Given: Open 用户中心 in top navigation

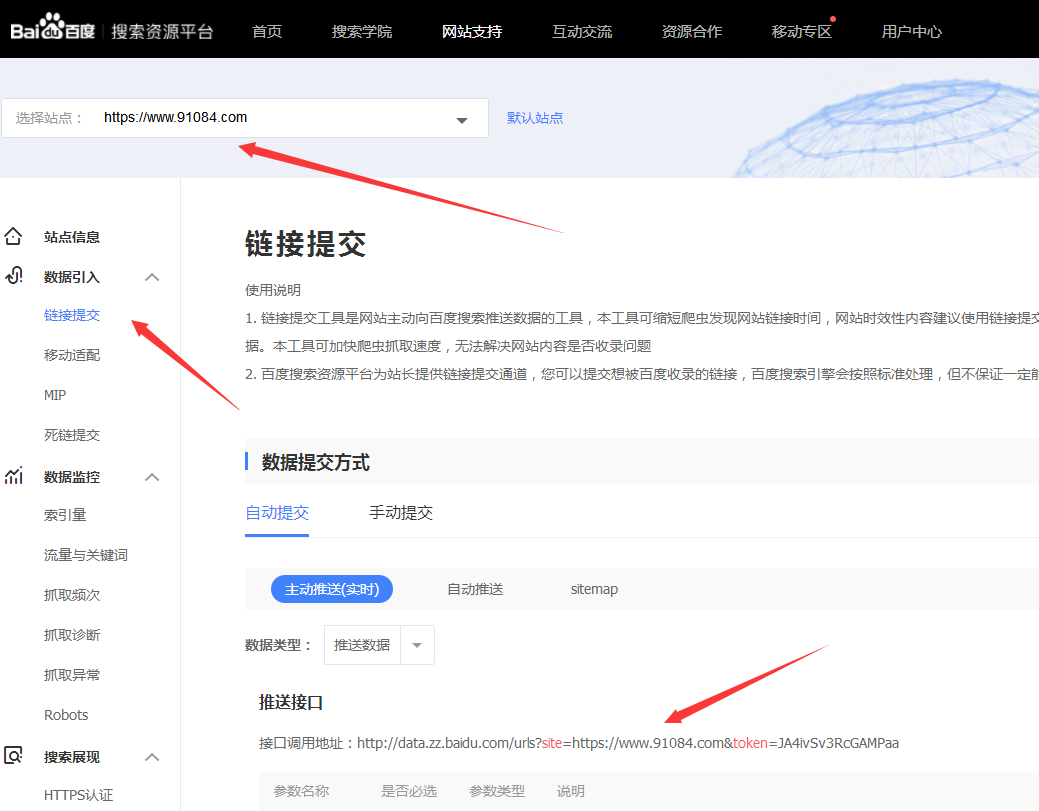Looking at the screenshot, I should 911,31.
